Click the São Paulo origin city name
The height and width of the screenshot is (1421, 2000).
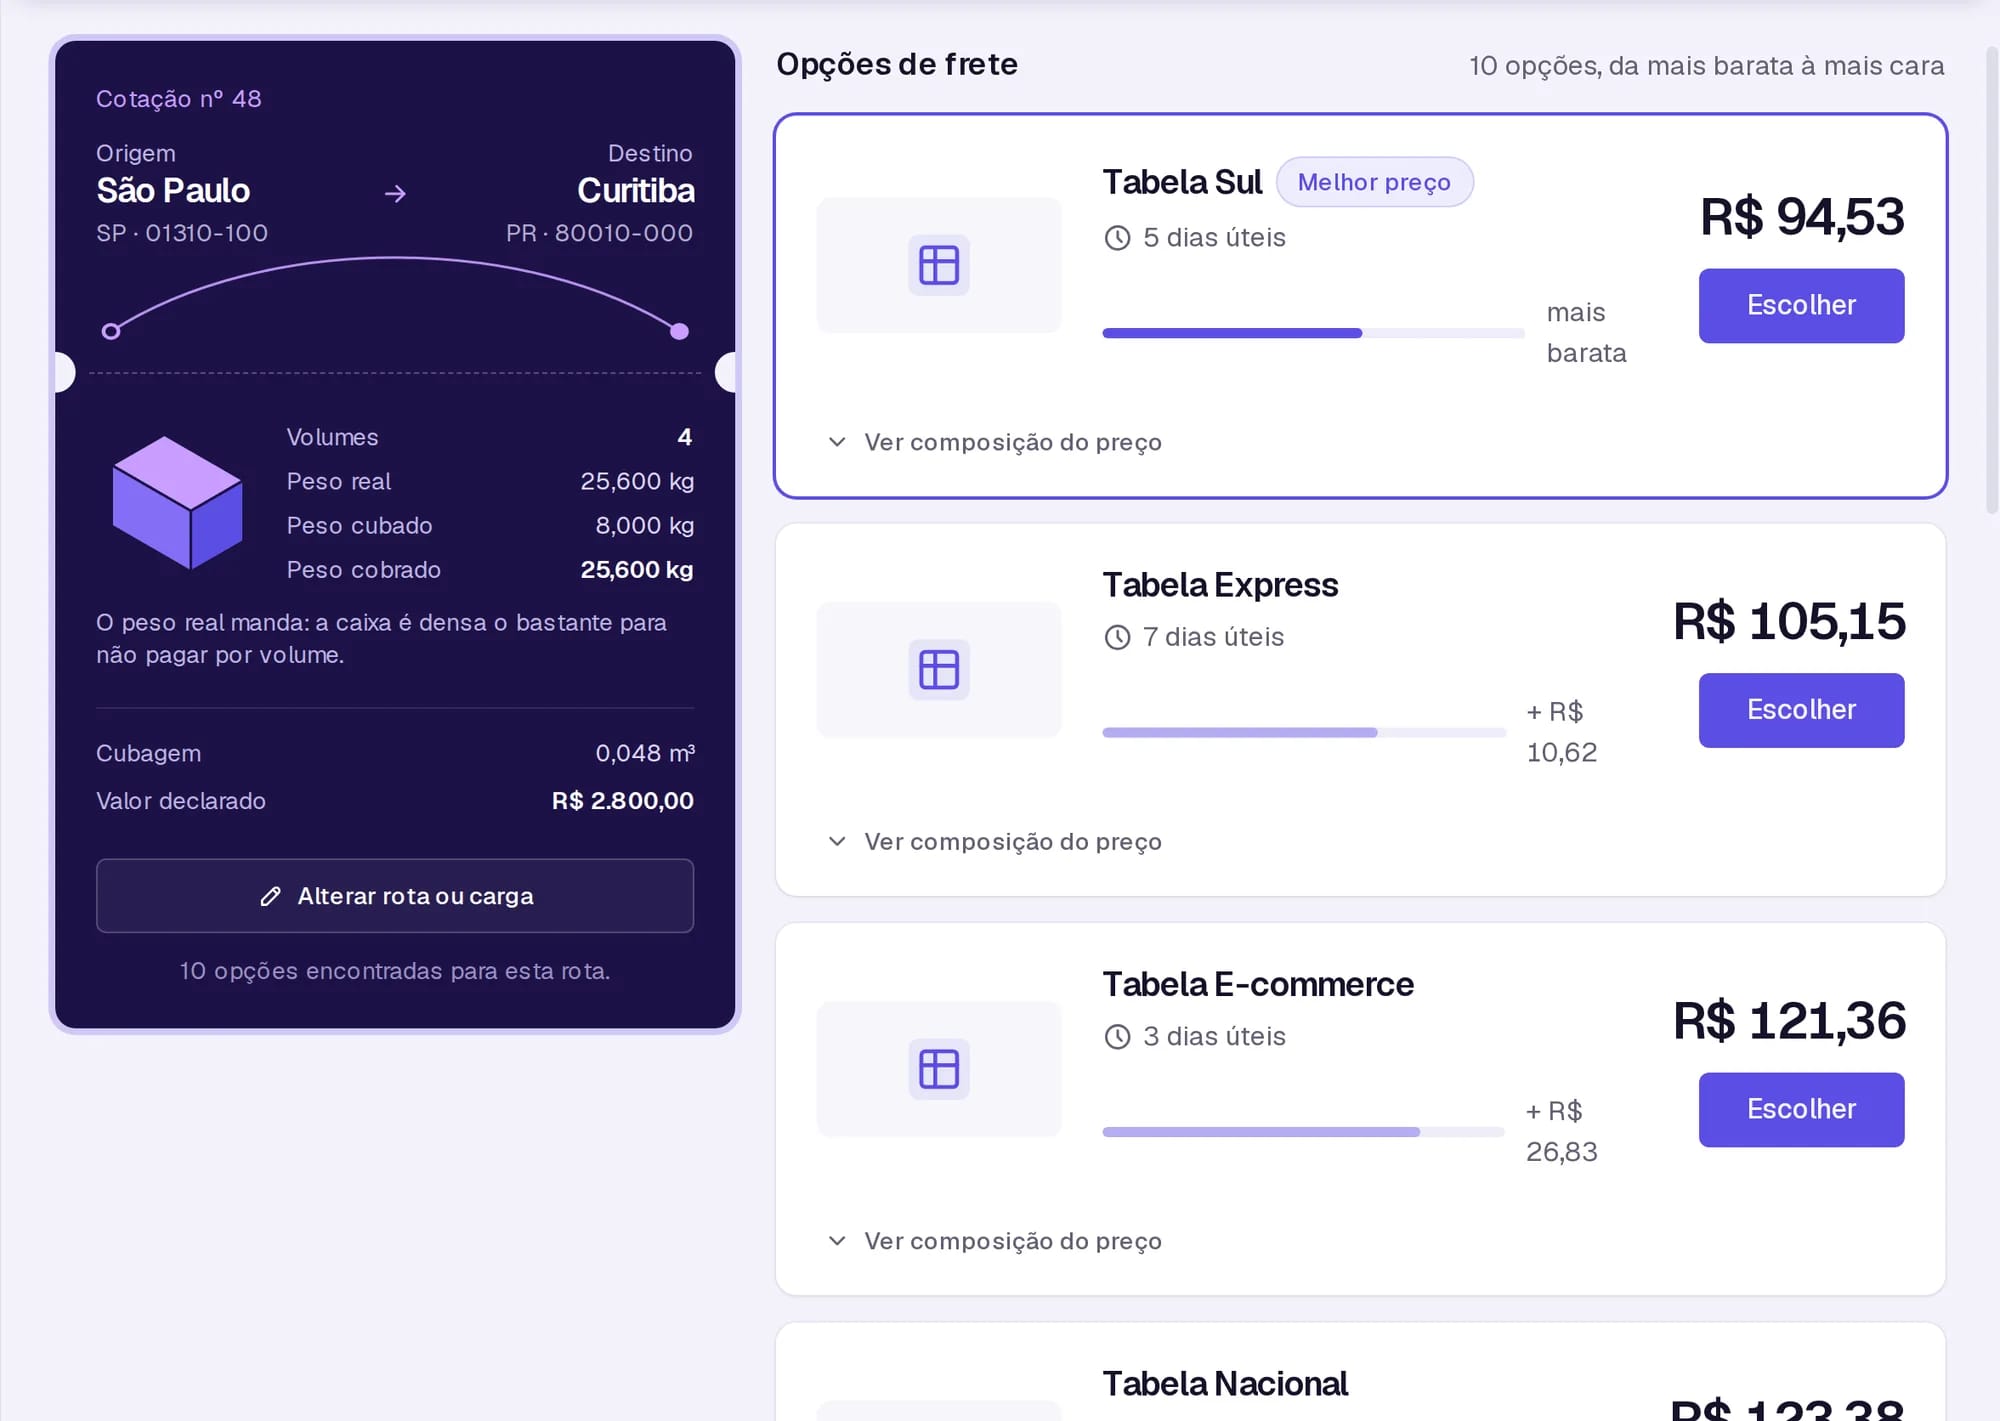click(x=173, y=191)
